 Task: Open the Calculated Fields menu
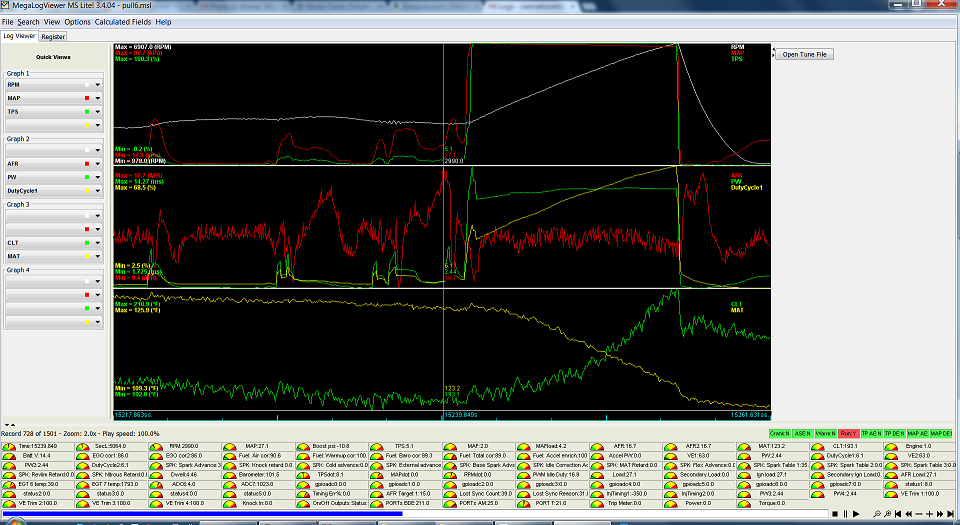123,21
